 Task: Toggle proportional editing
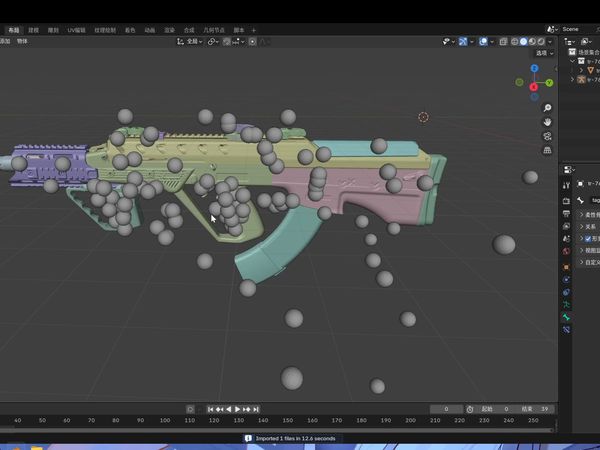(252, 41)
